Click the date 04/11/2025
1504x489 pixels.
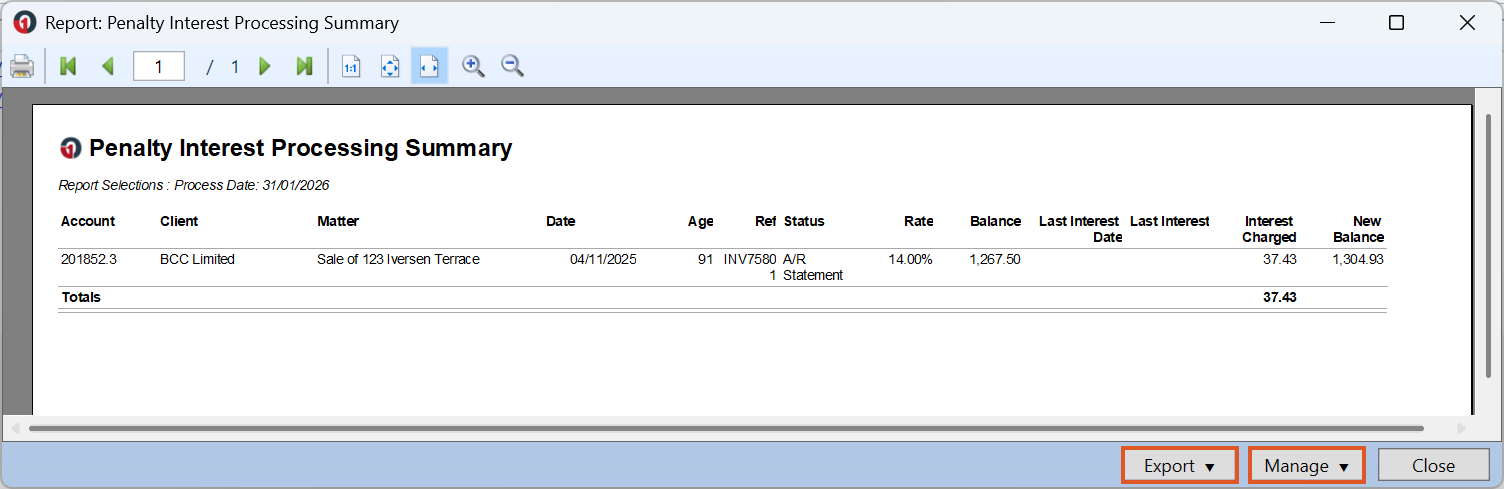pos(603,259)
